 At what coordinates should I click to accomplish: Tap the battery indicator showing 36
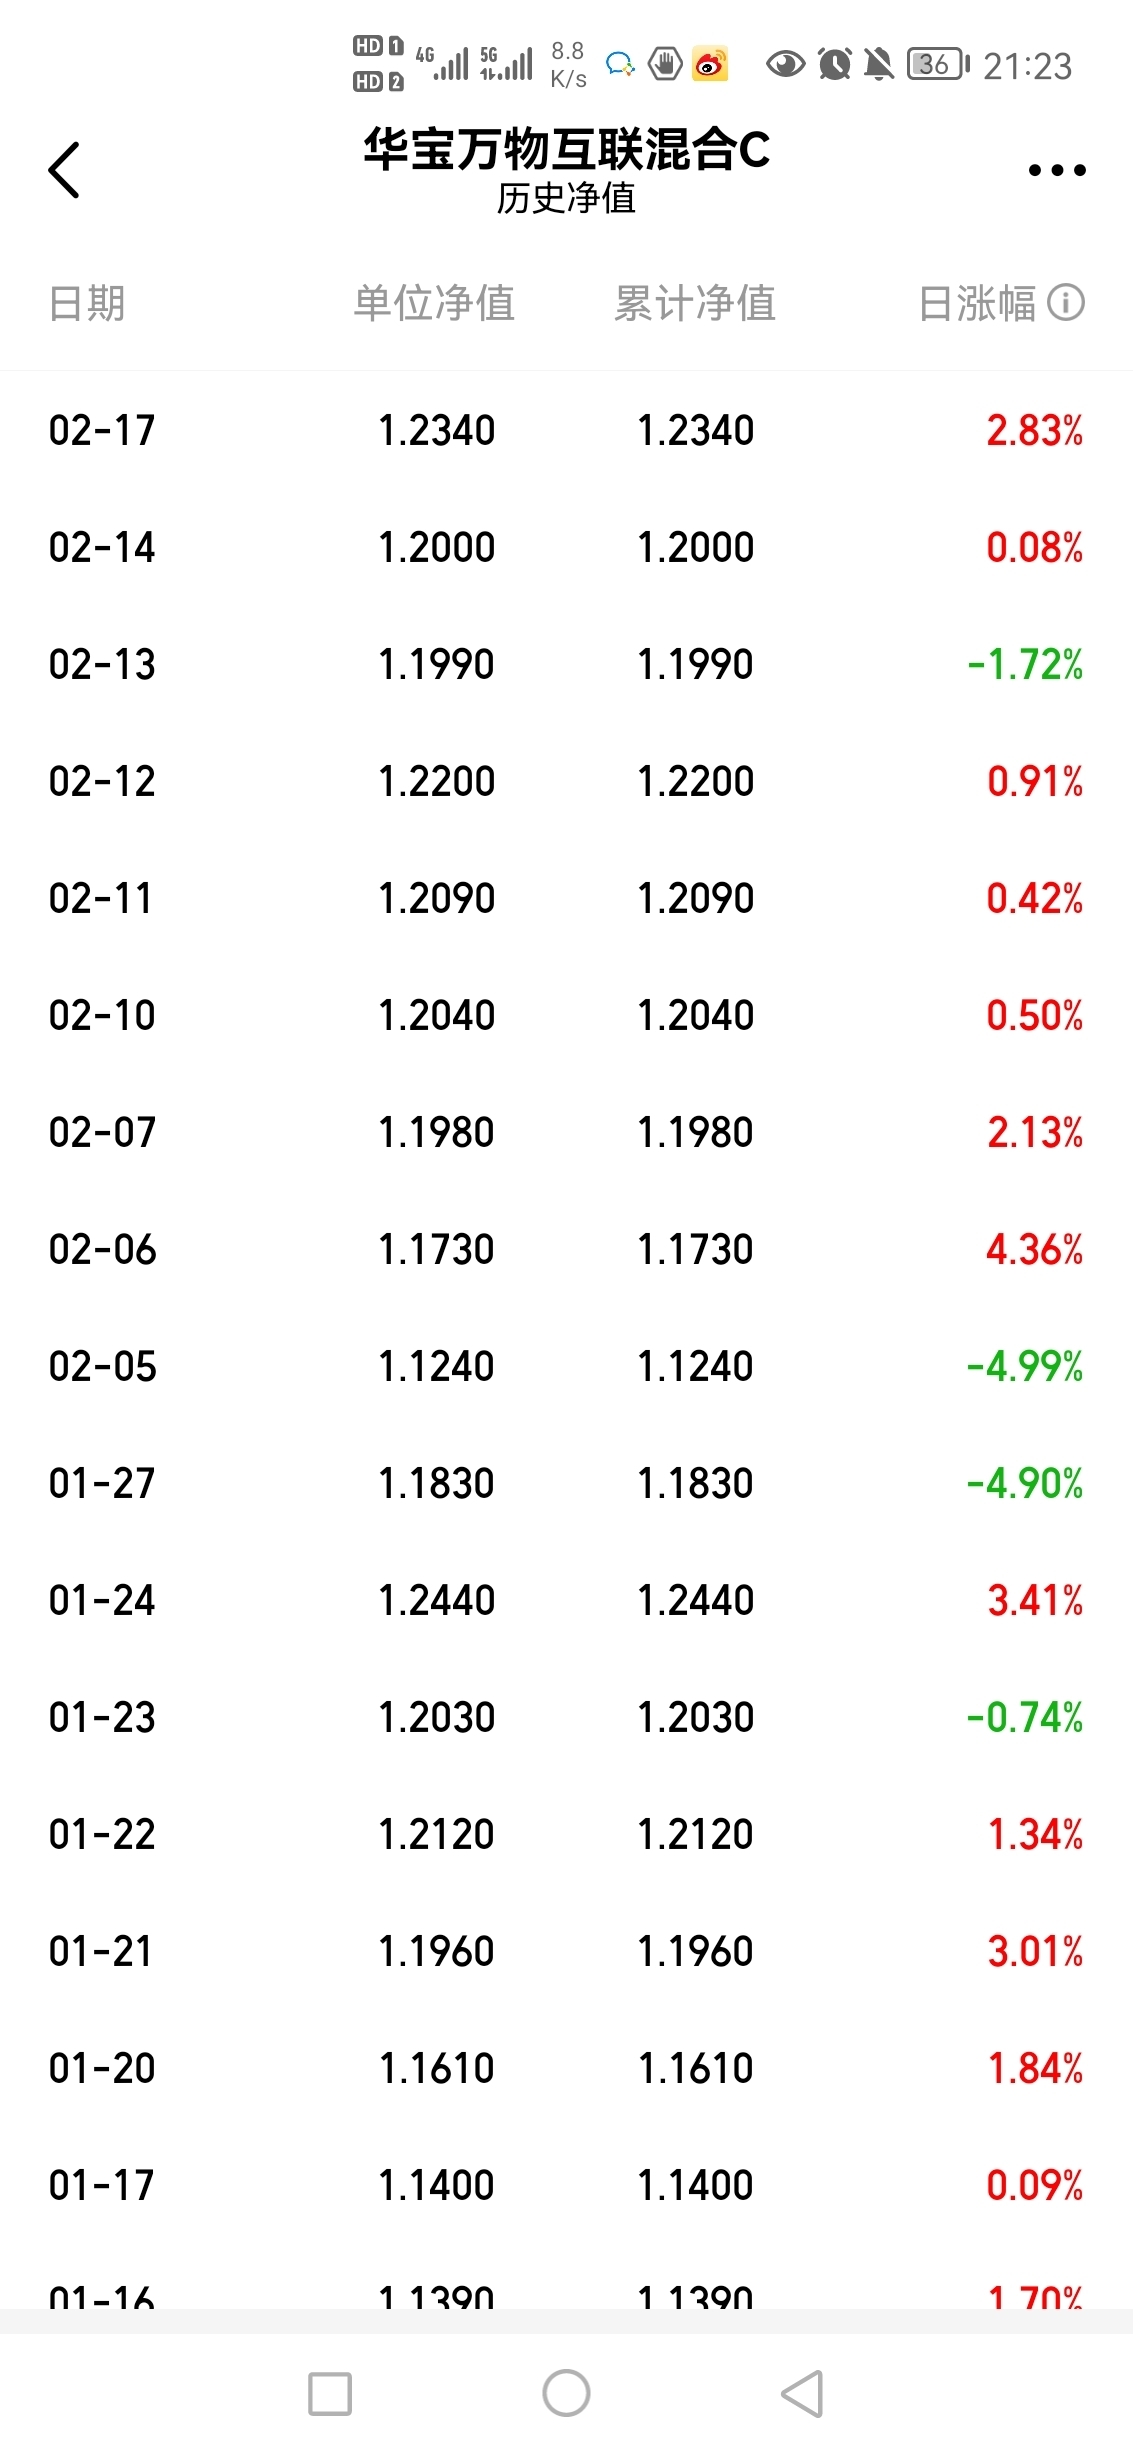pos(938,65)
